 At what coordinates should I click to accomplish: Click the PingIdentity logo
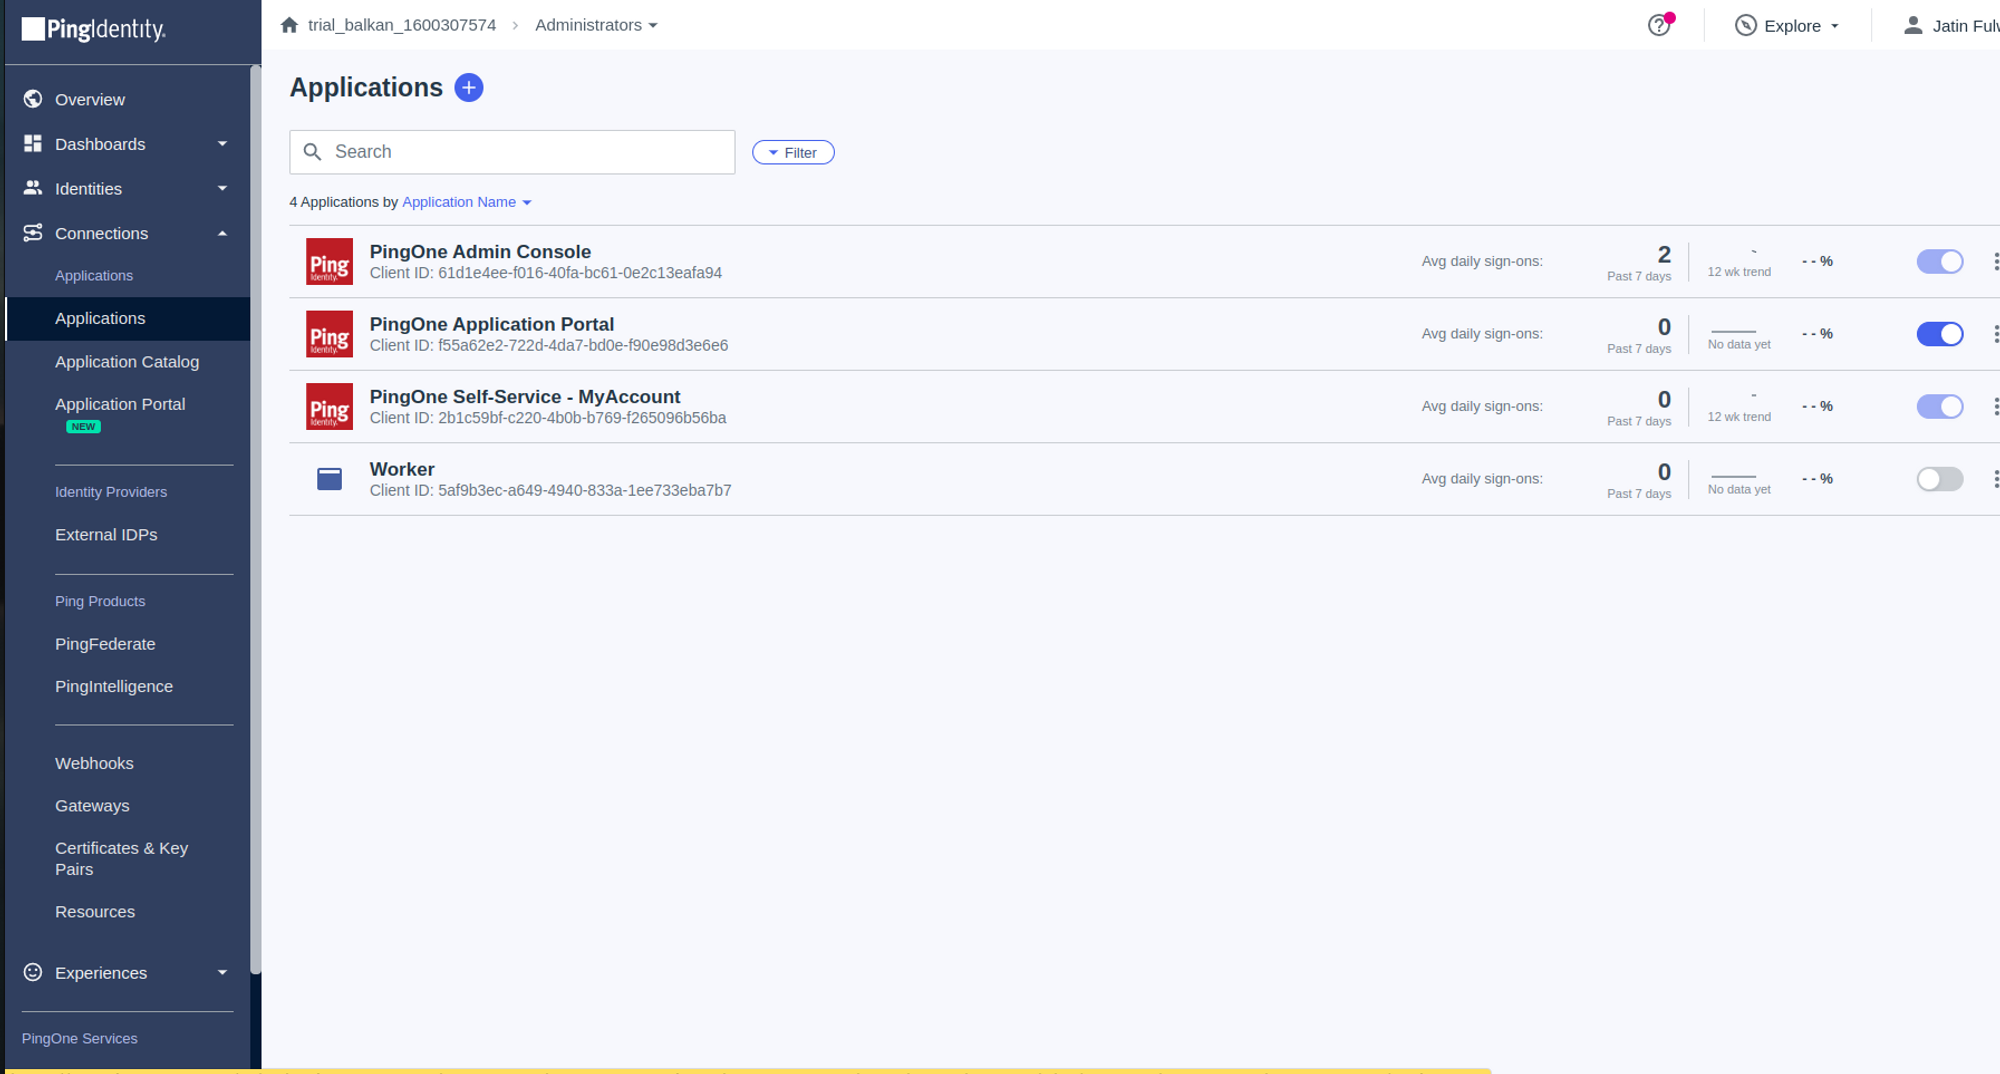94,29
